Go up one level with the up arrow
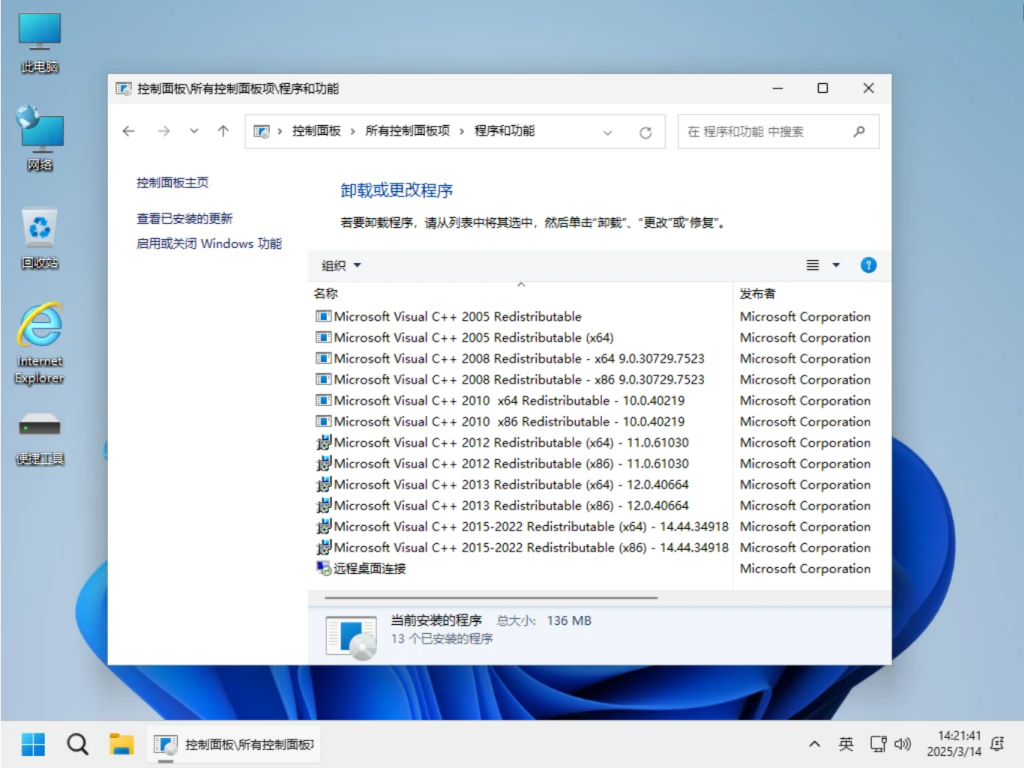This screenshot has height=768, width=1024. click(223, 131)
